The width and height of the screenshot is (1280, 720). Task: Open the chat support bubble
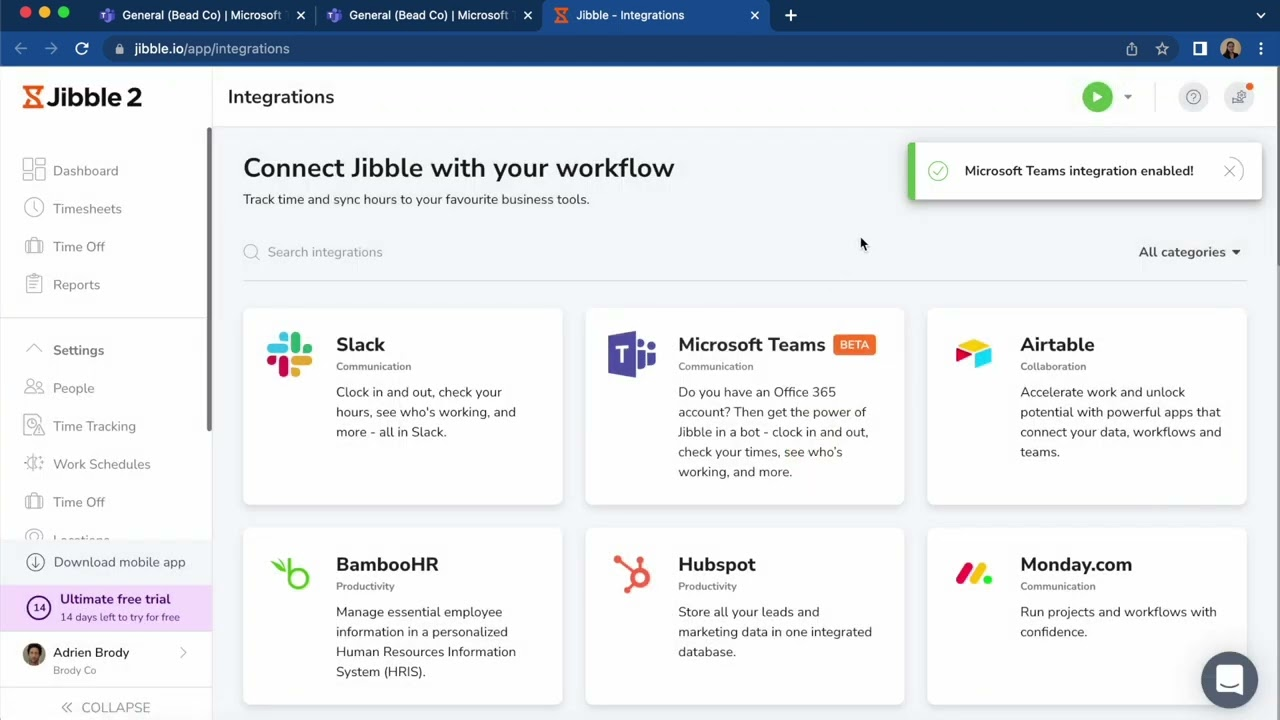(1229, 679)
